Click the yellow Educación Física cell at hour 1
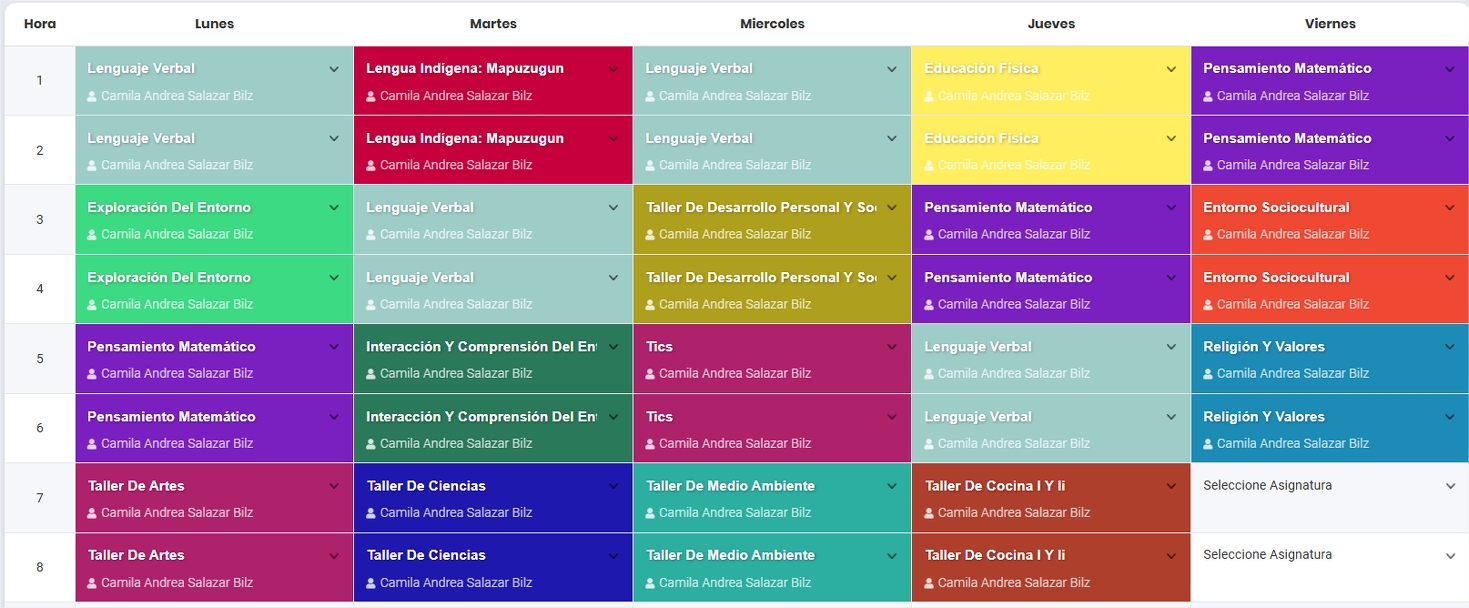The image size is (1469, 608). coord(1051,81)
